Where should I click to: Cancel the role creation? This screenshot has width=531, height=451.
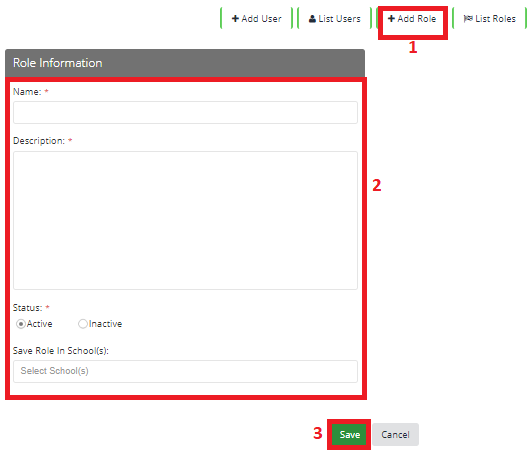(x=395, y=434)
